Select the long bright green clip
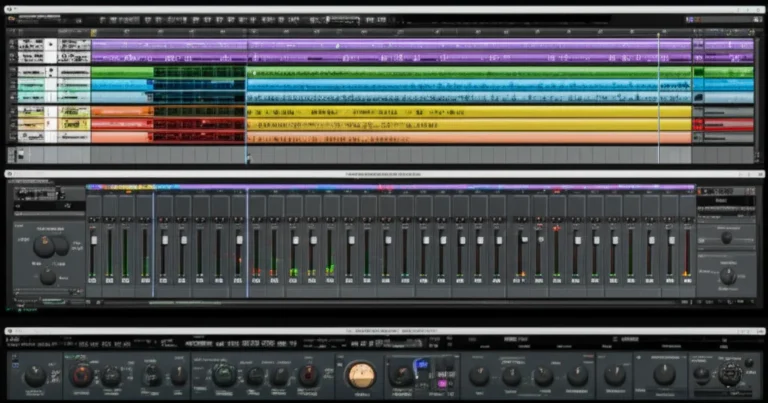 tap(469, 73)
